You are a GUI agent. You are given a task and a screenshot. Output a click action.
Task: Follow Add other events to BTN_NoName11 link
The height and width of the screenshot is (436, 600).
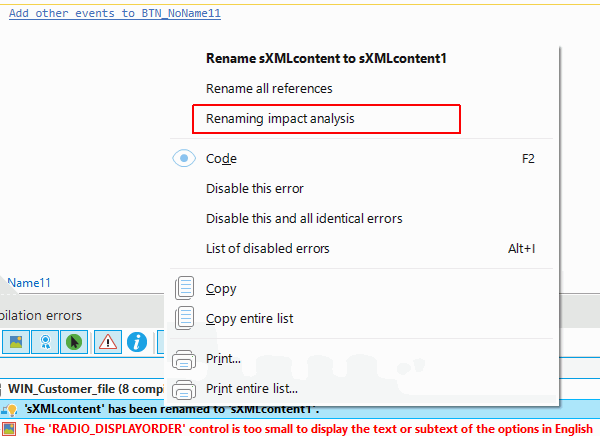point(115,13)
